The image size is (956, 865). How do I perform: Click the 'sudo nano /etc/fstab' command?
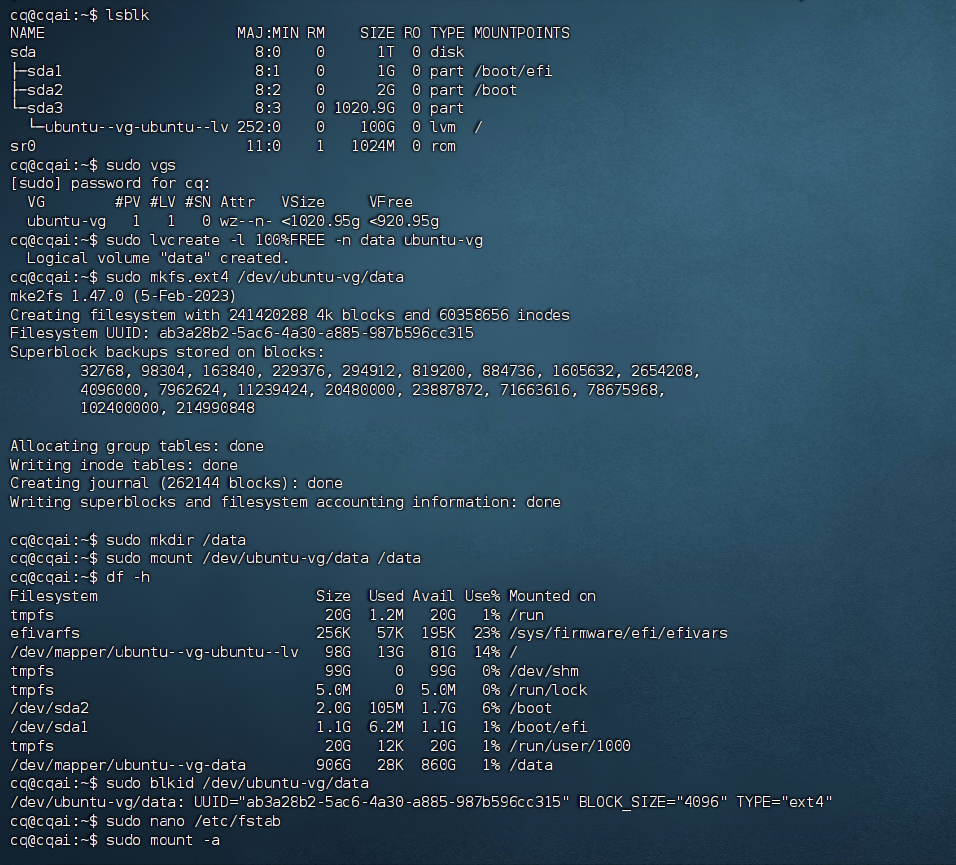(193, 821)
